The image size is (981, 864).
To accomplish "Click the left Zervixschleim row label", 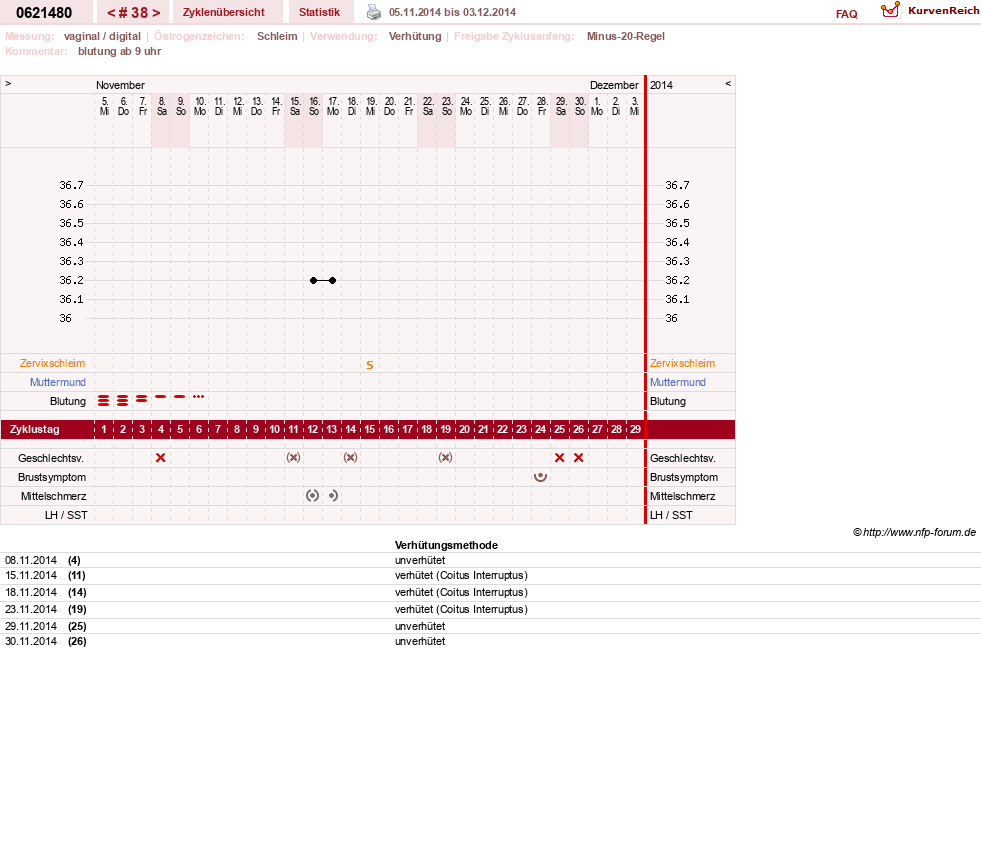I will pyautogui.click(x=52, y=363).
